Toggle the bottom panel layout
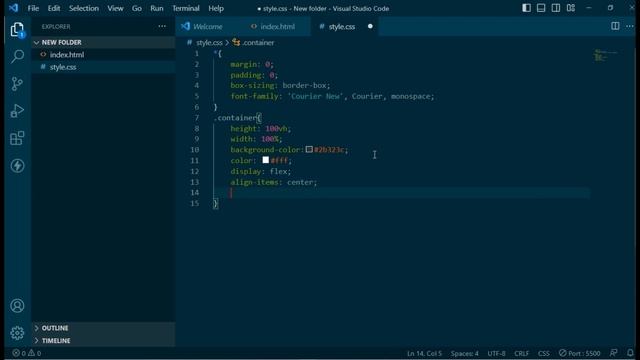Screen dimensions: 640x360 tap(541, 8)
